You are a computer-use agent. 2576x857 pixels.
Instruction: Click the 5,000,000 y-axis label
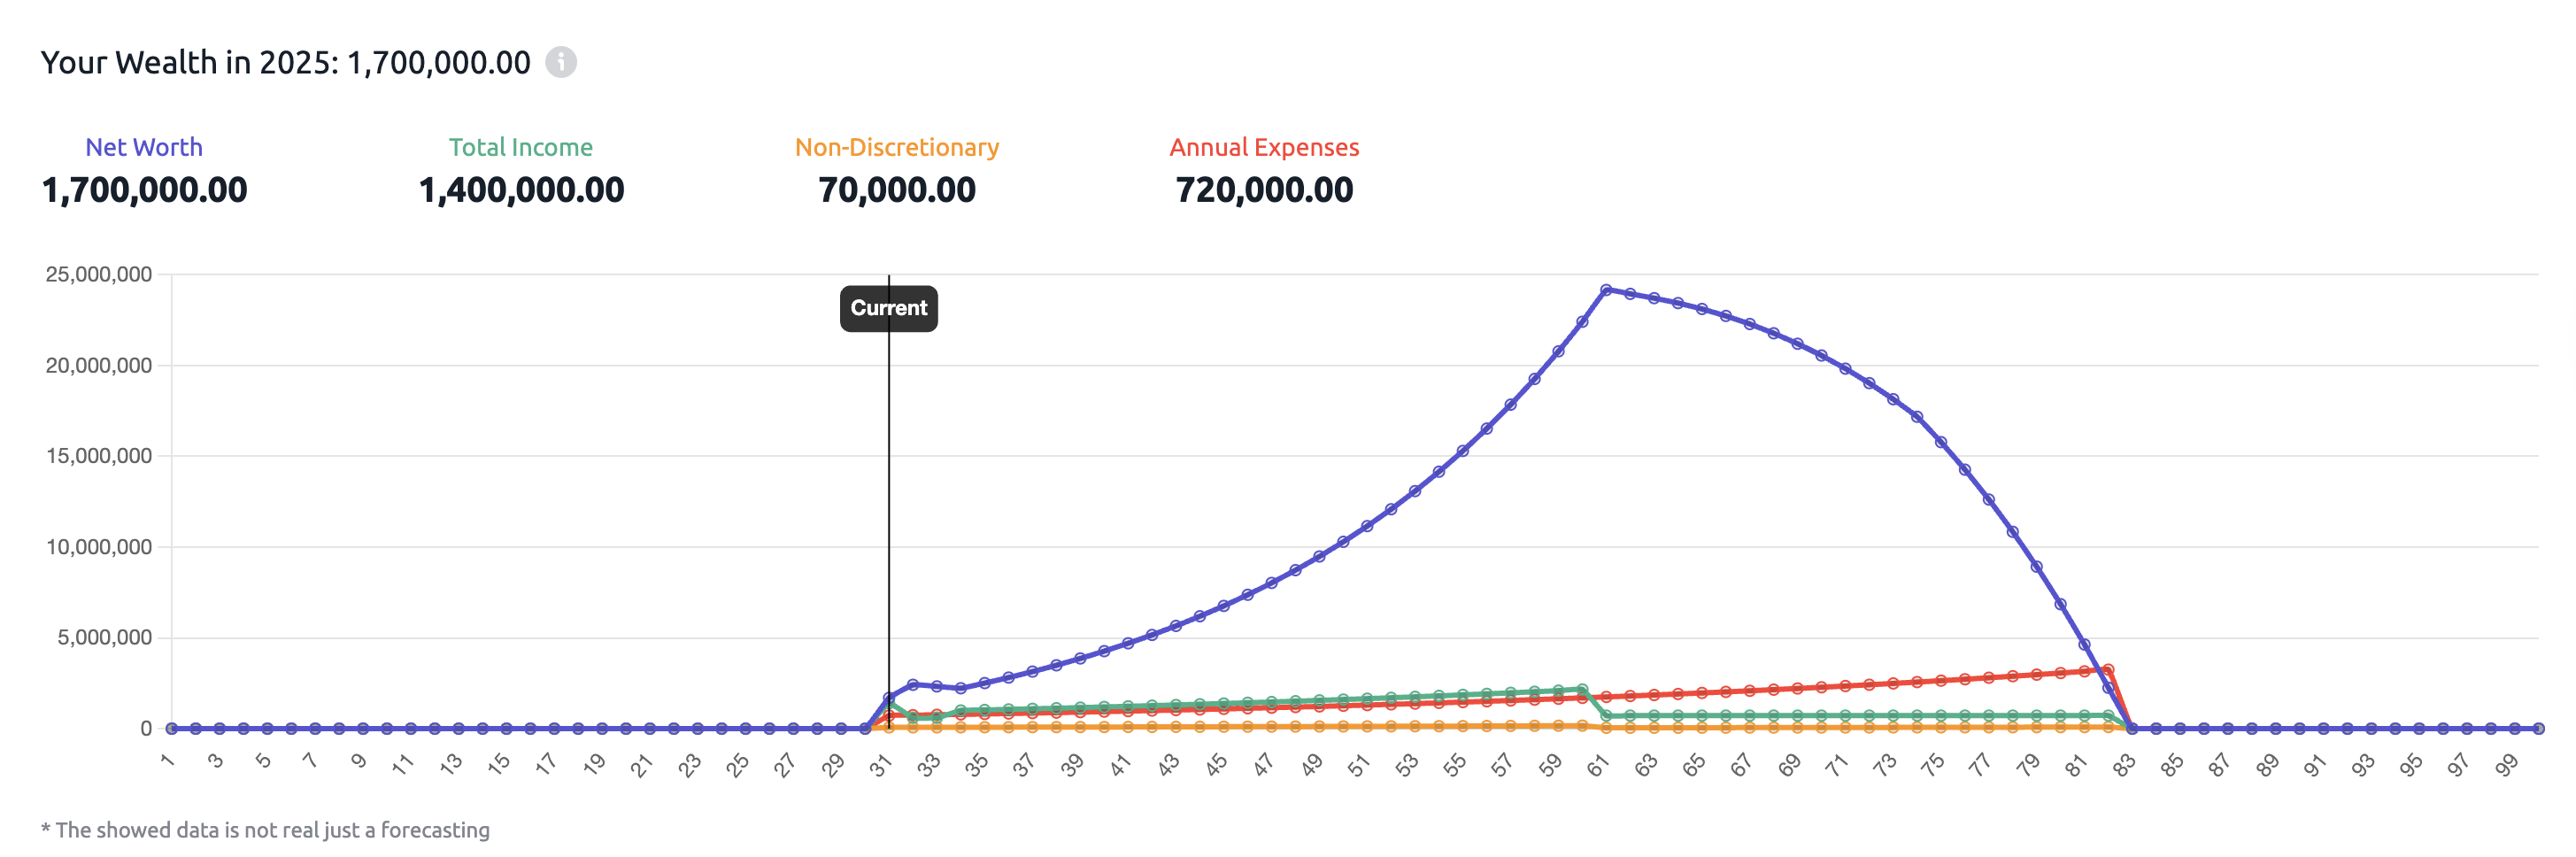104,638
